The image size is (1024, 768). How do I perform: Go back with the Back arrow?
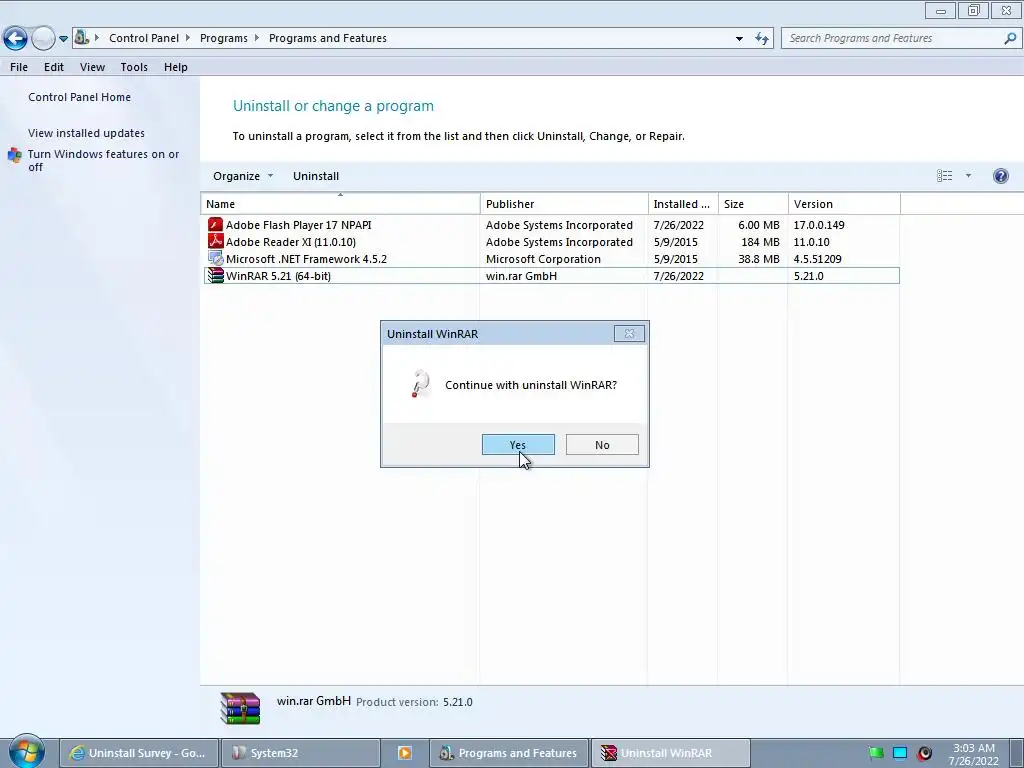15,39
